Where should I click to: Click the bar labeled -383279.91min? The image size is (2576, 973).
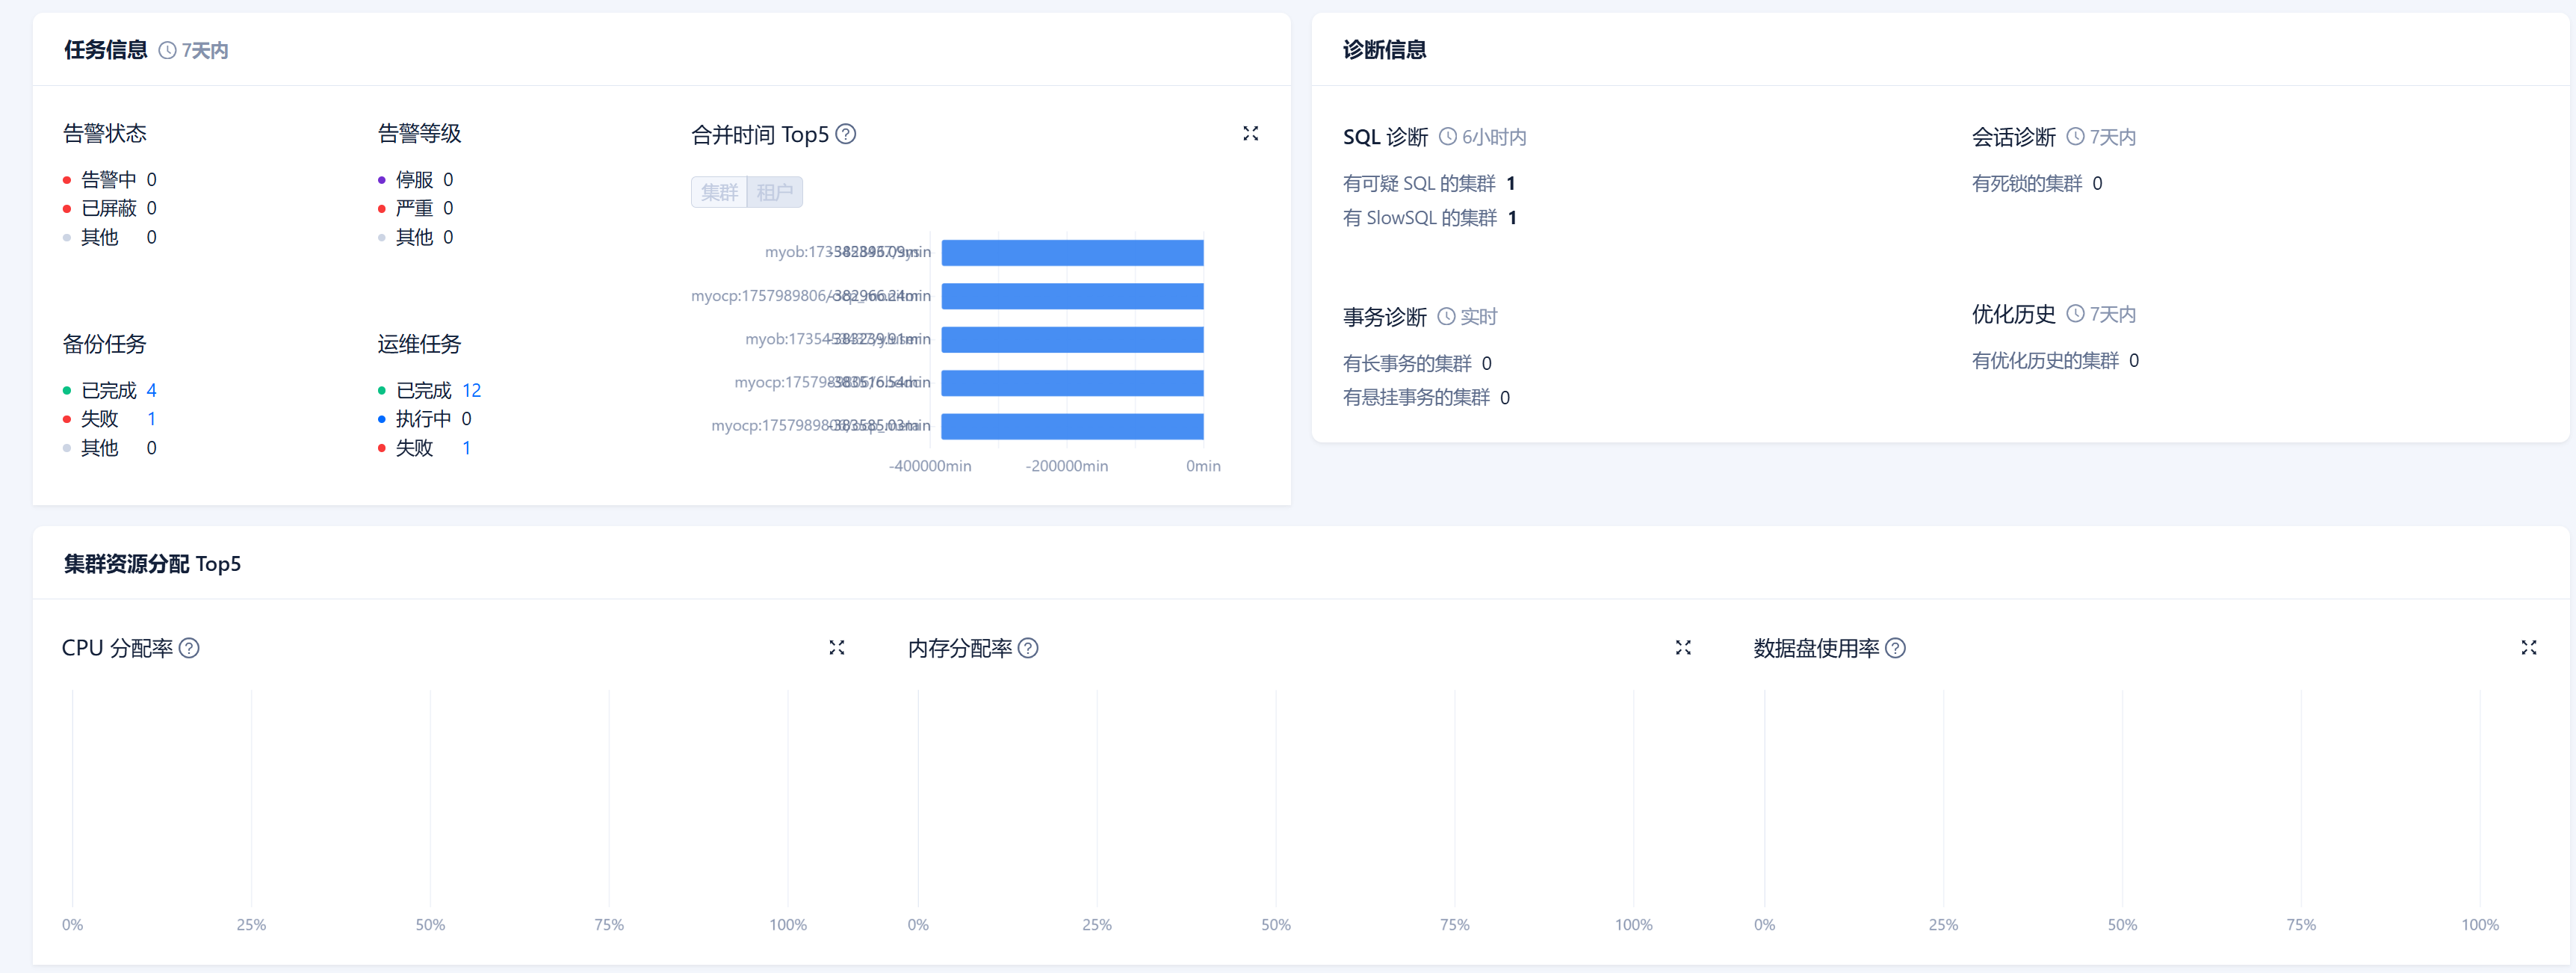1072,340
